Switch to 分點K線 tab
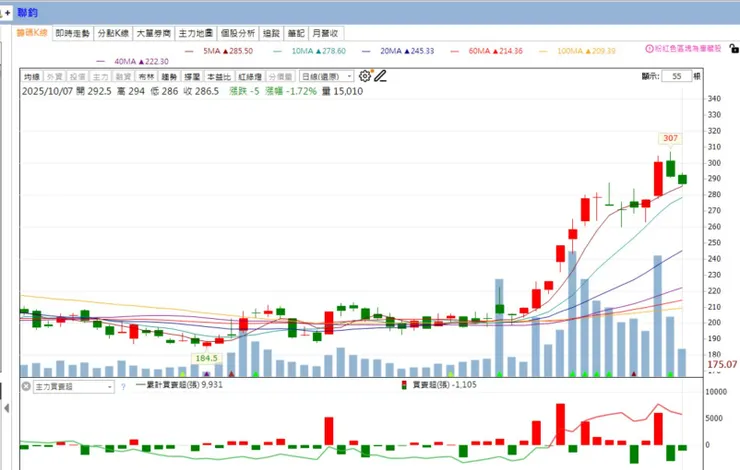 coord(113,33)
